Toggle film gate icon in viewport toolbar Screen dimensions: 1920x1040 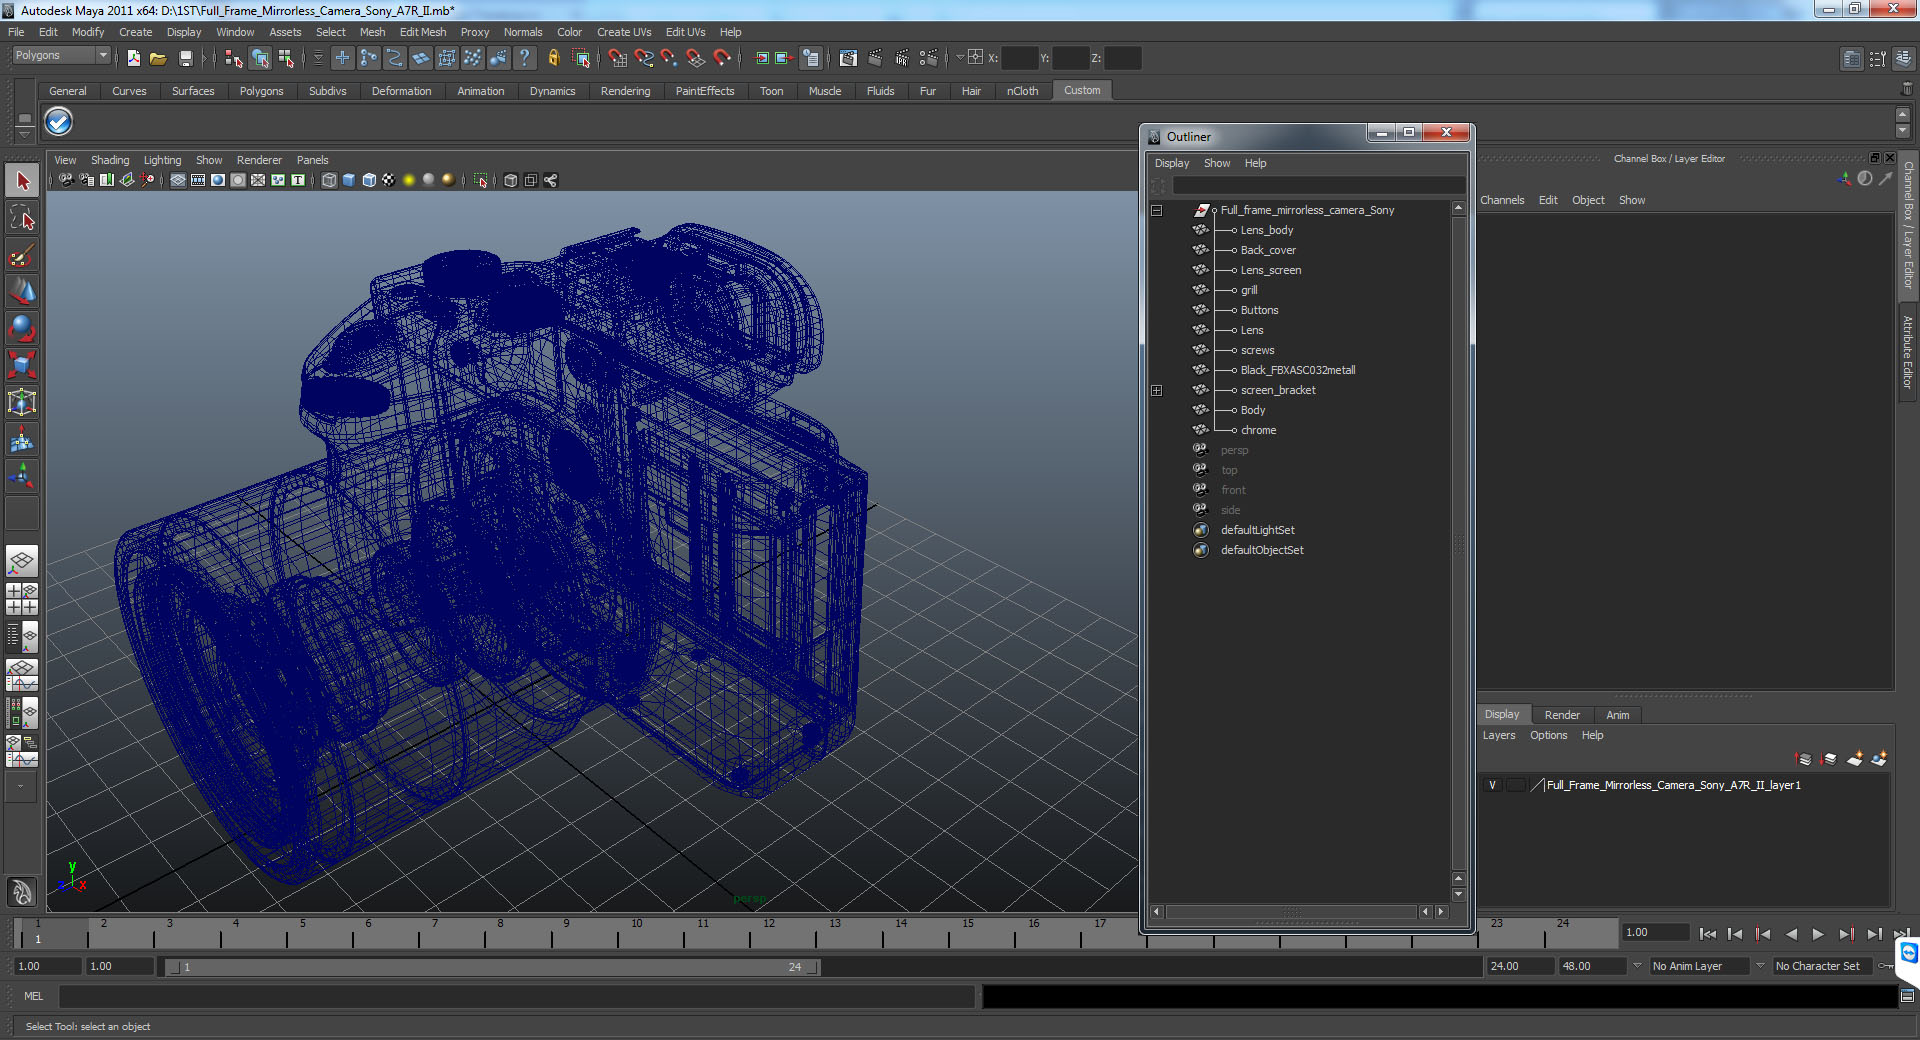(198, 180)
